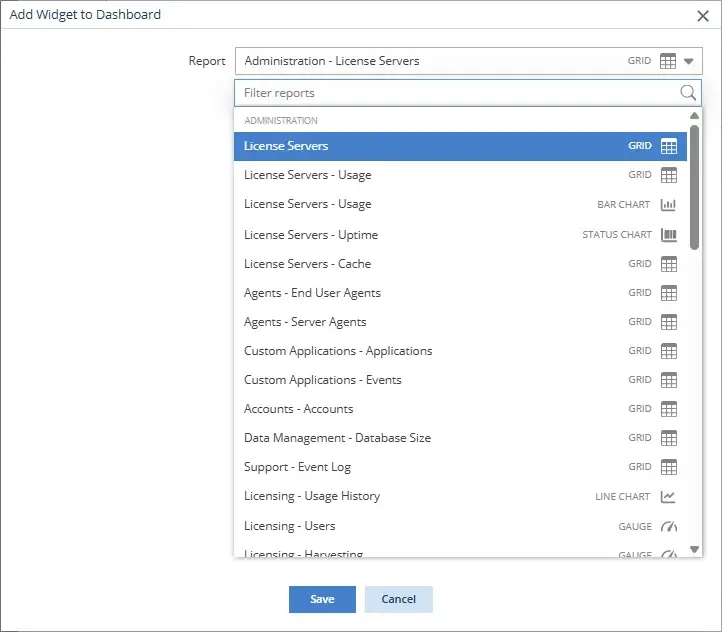Click gauge icon for Licensing - Users
This screenshot has width=722, height=632.
click(669, 526)
